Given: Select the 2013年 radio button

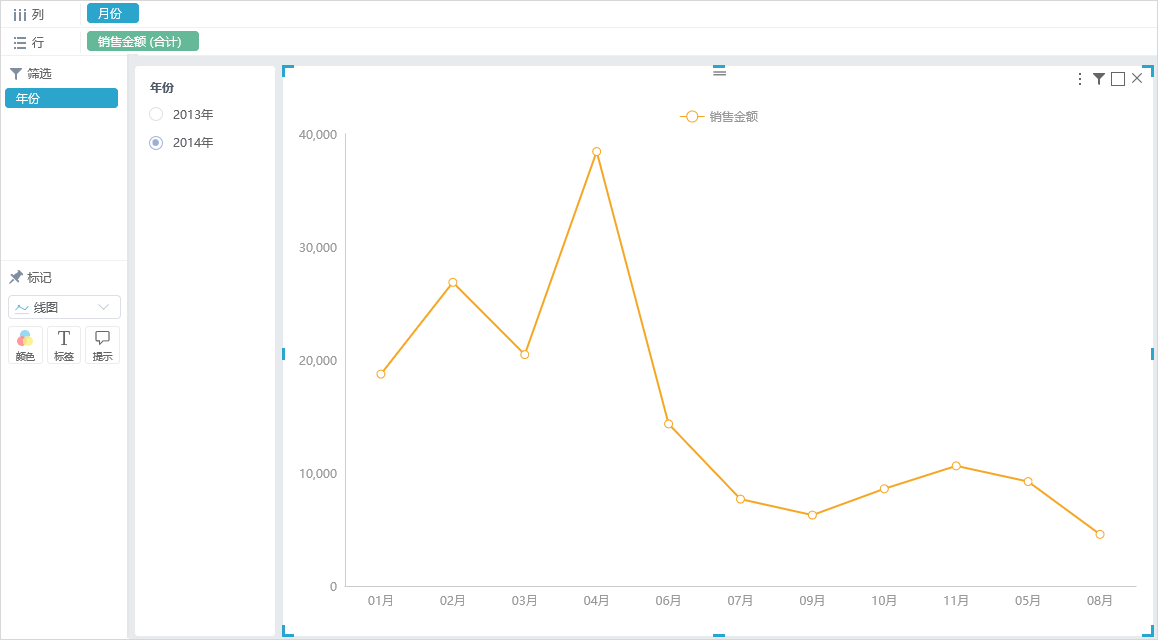Looking at the screenshot, I should coord(156,114).
